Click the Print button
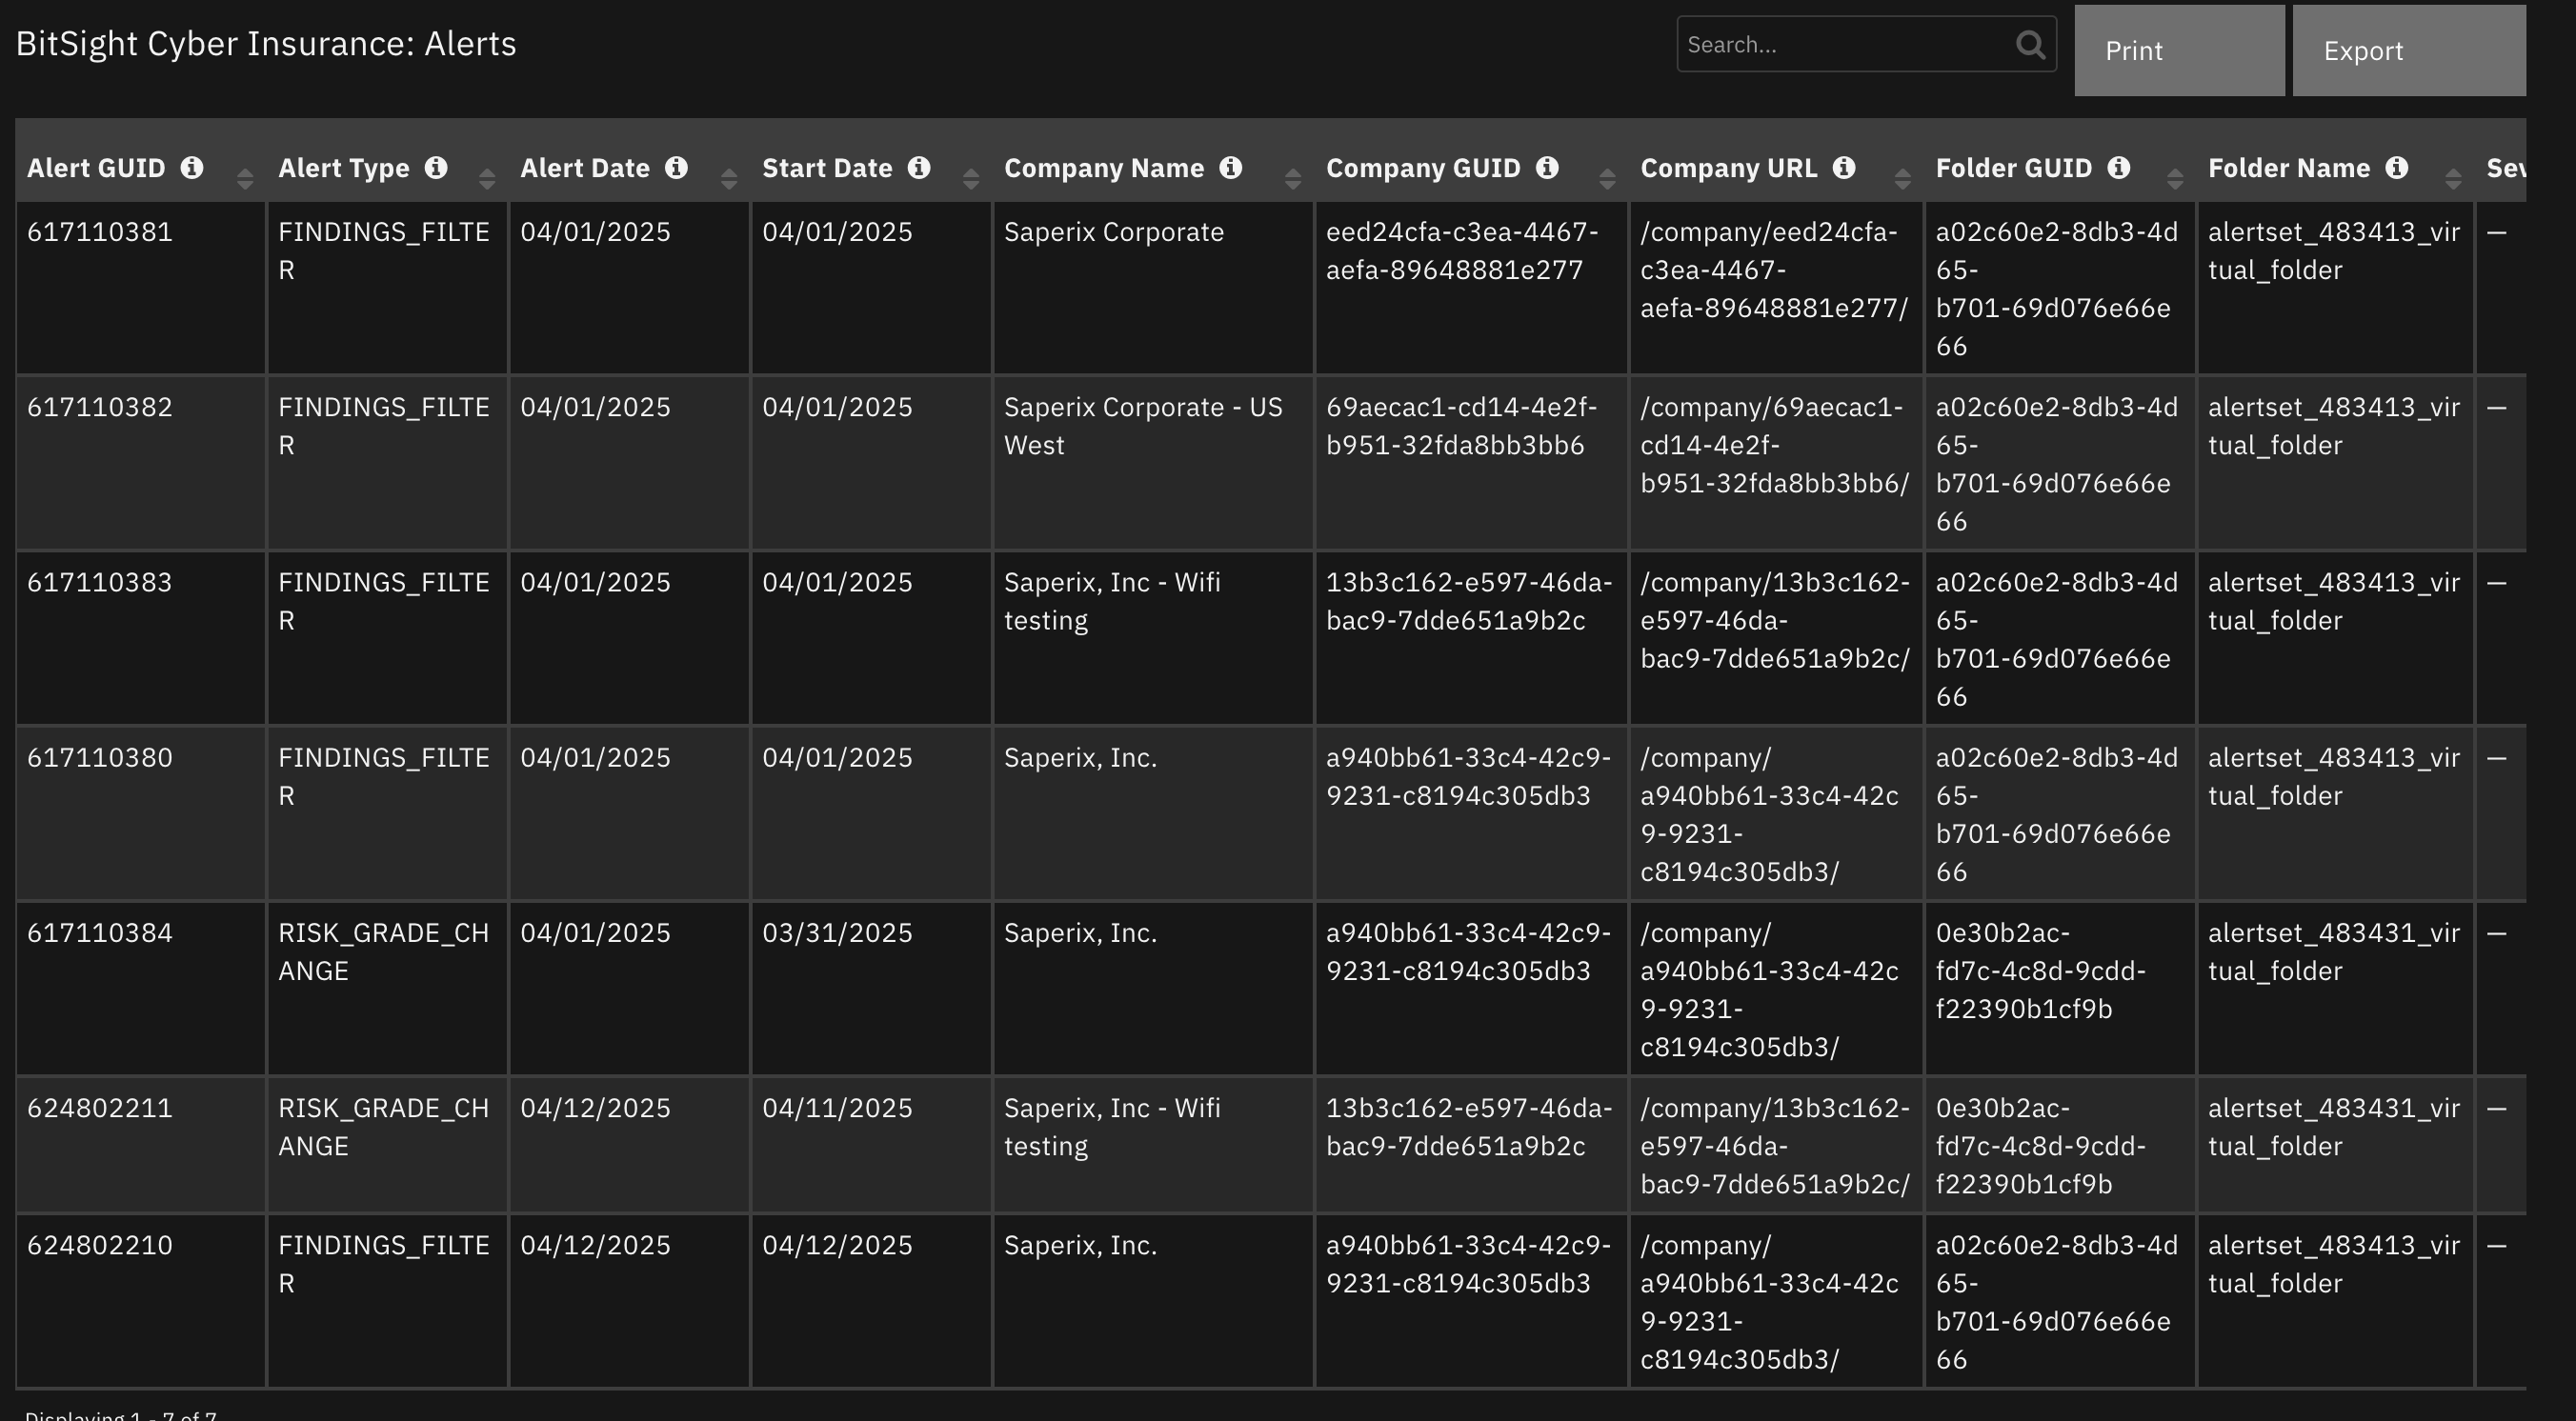The height and width of the screenshot is (1421, 2576). pos(2179,51)
